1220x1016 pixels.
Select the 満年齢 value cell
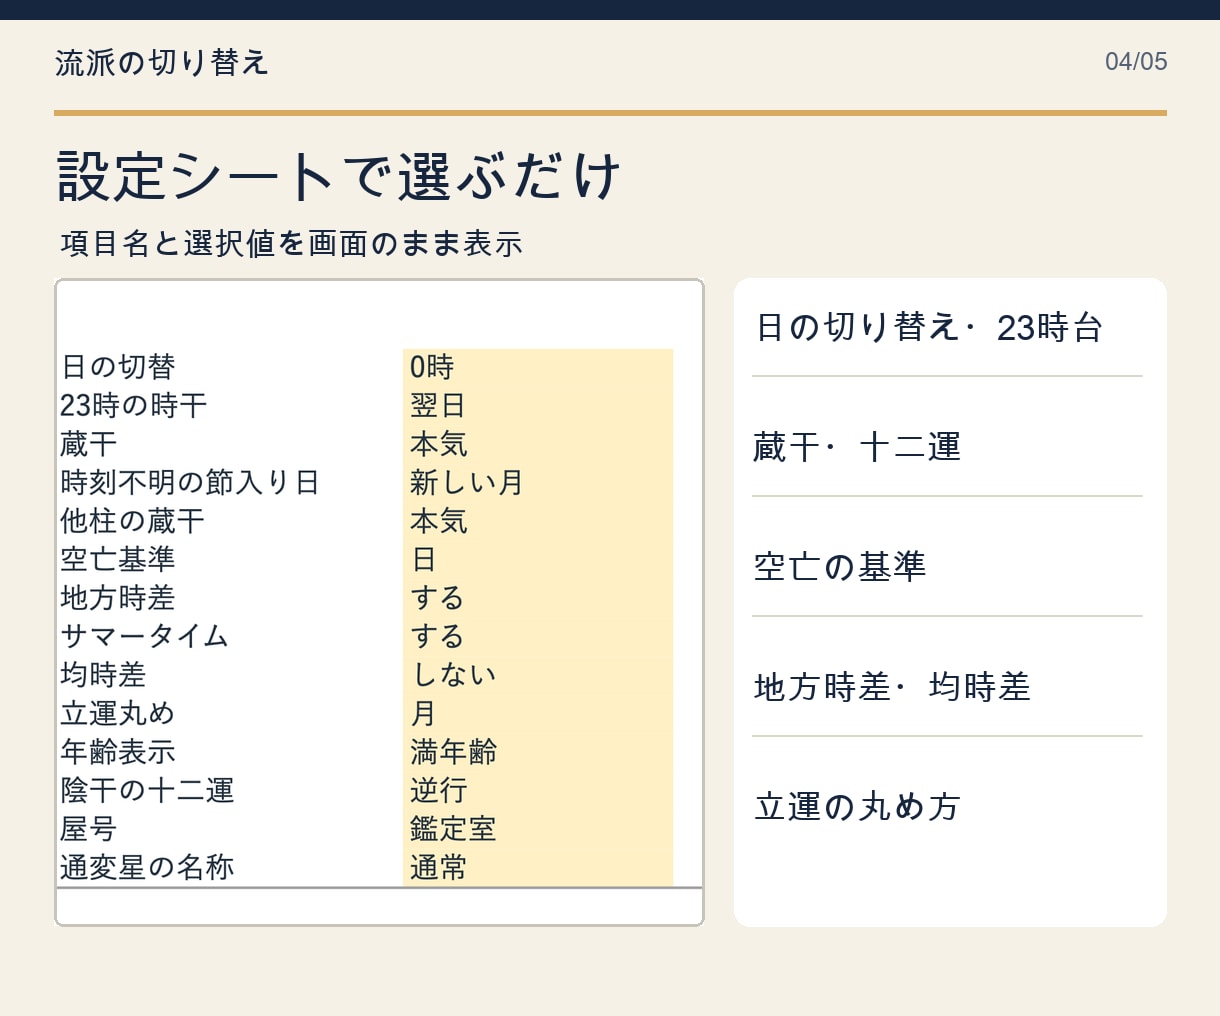point(538,752)
